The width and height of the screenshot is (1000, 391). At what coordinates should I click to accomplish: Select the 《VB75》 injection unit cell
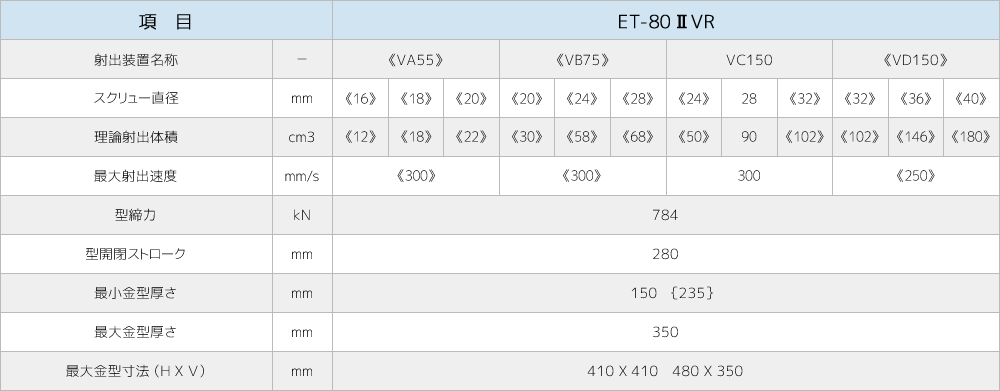pyautogui.click(x=583, y=59)
